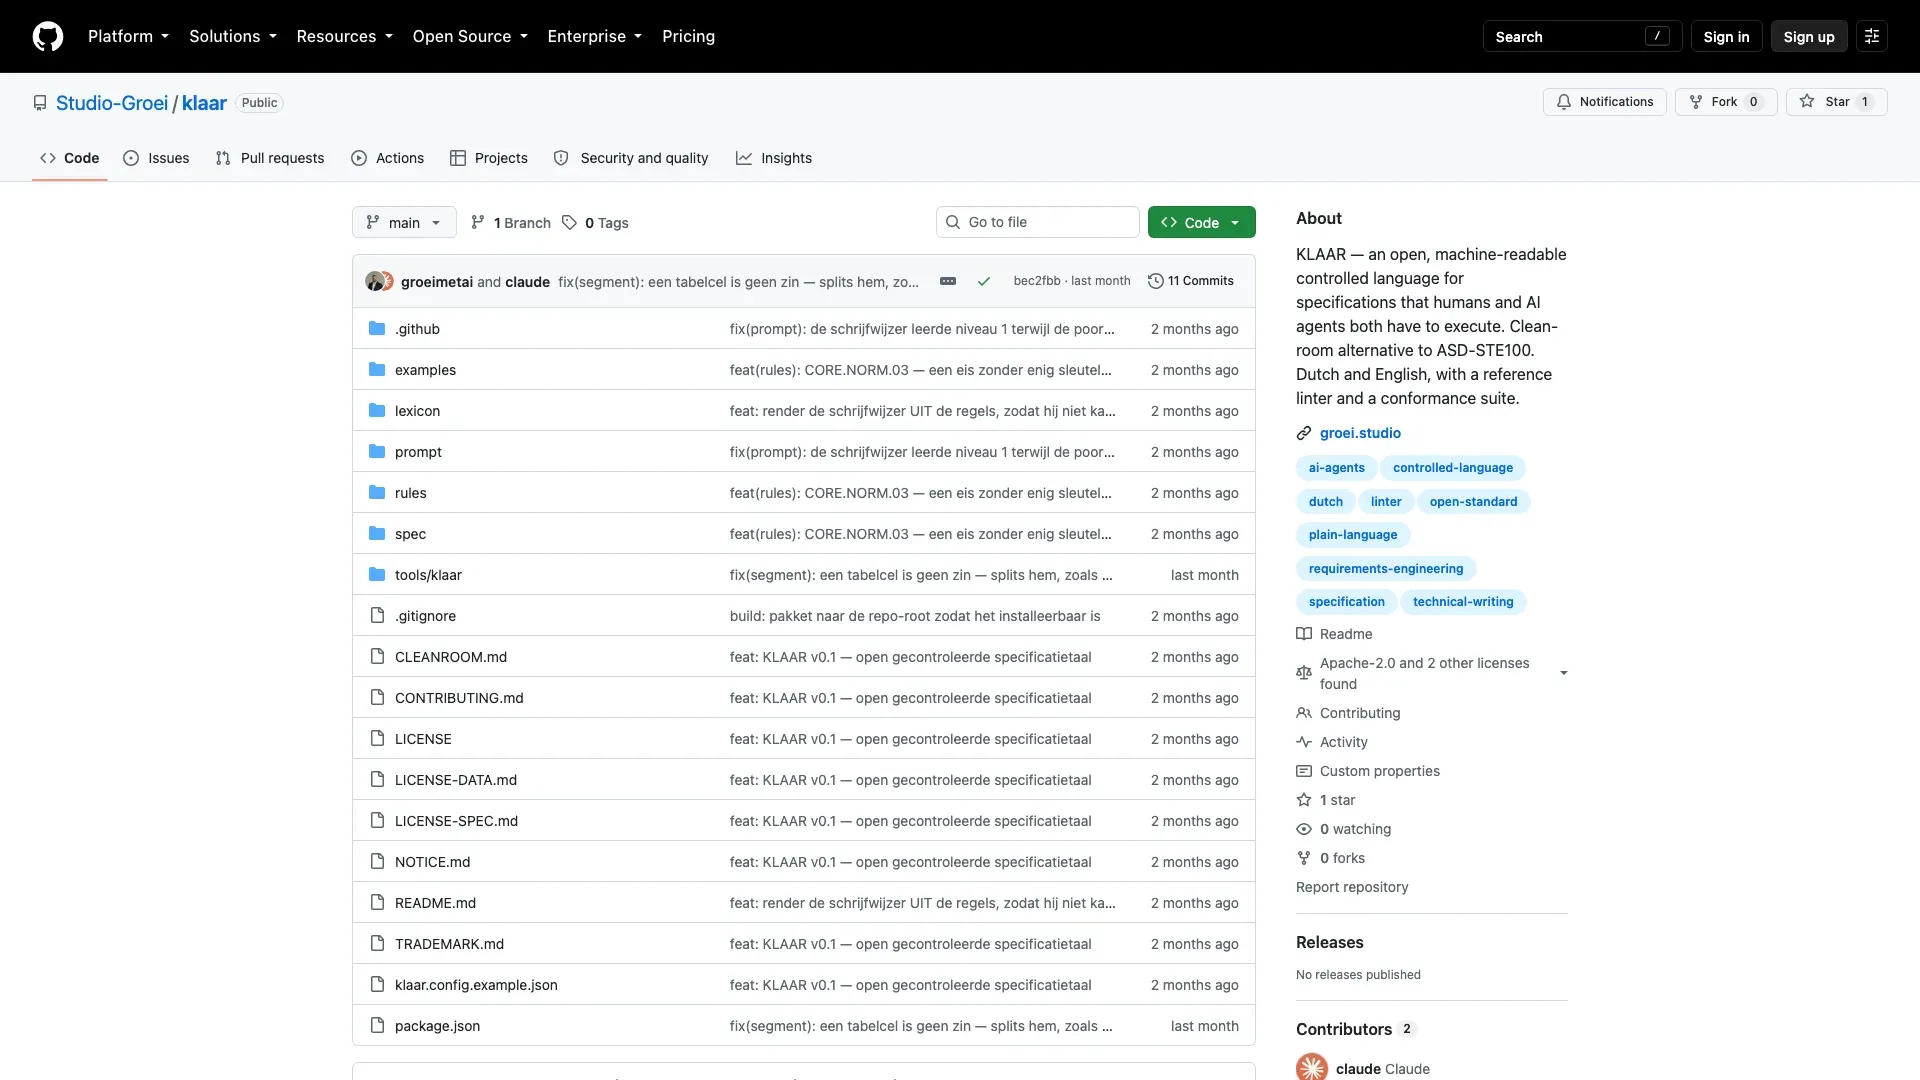This screenshot has width=1920, height=1080.
Task: Click the Notifications bell button
Action: (x=1605, y=102)
